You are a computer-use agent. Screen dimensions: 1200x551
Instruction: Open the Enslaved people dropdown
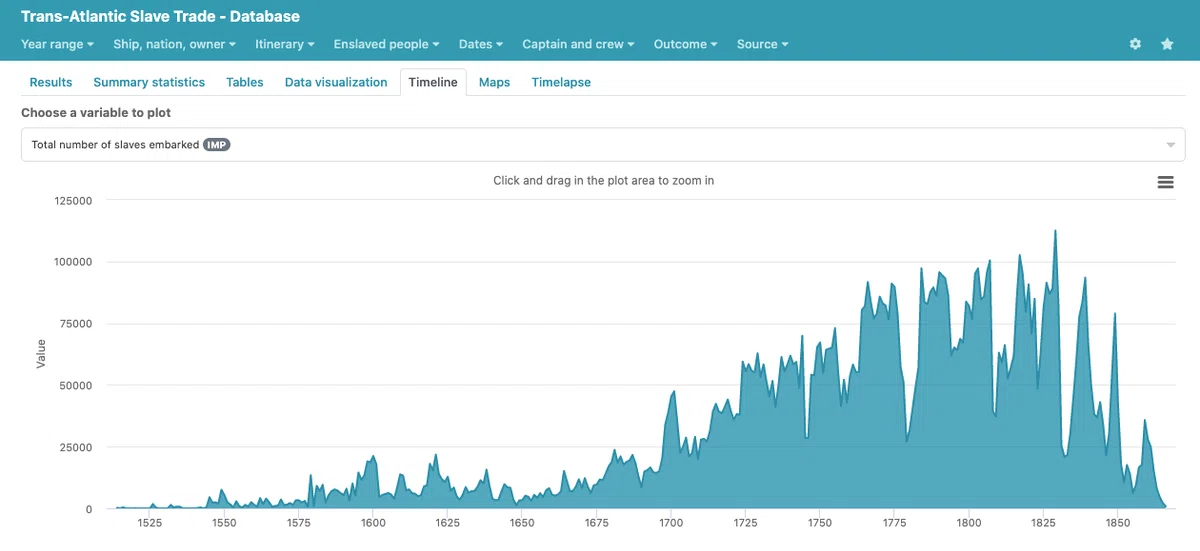(x=387, y=44)
